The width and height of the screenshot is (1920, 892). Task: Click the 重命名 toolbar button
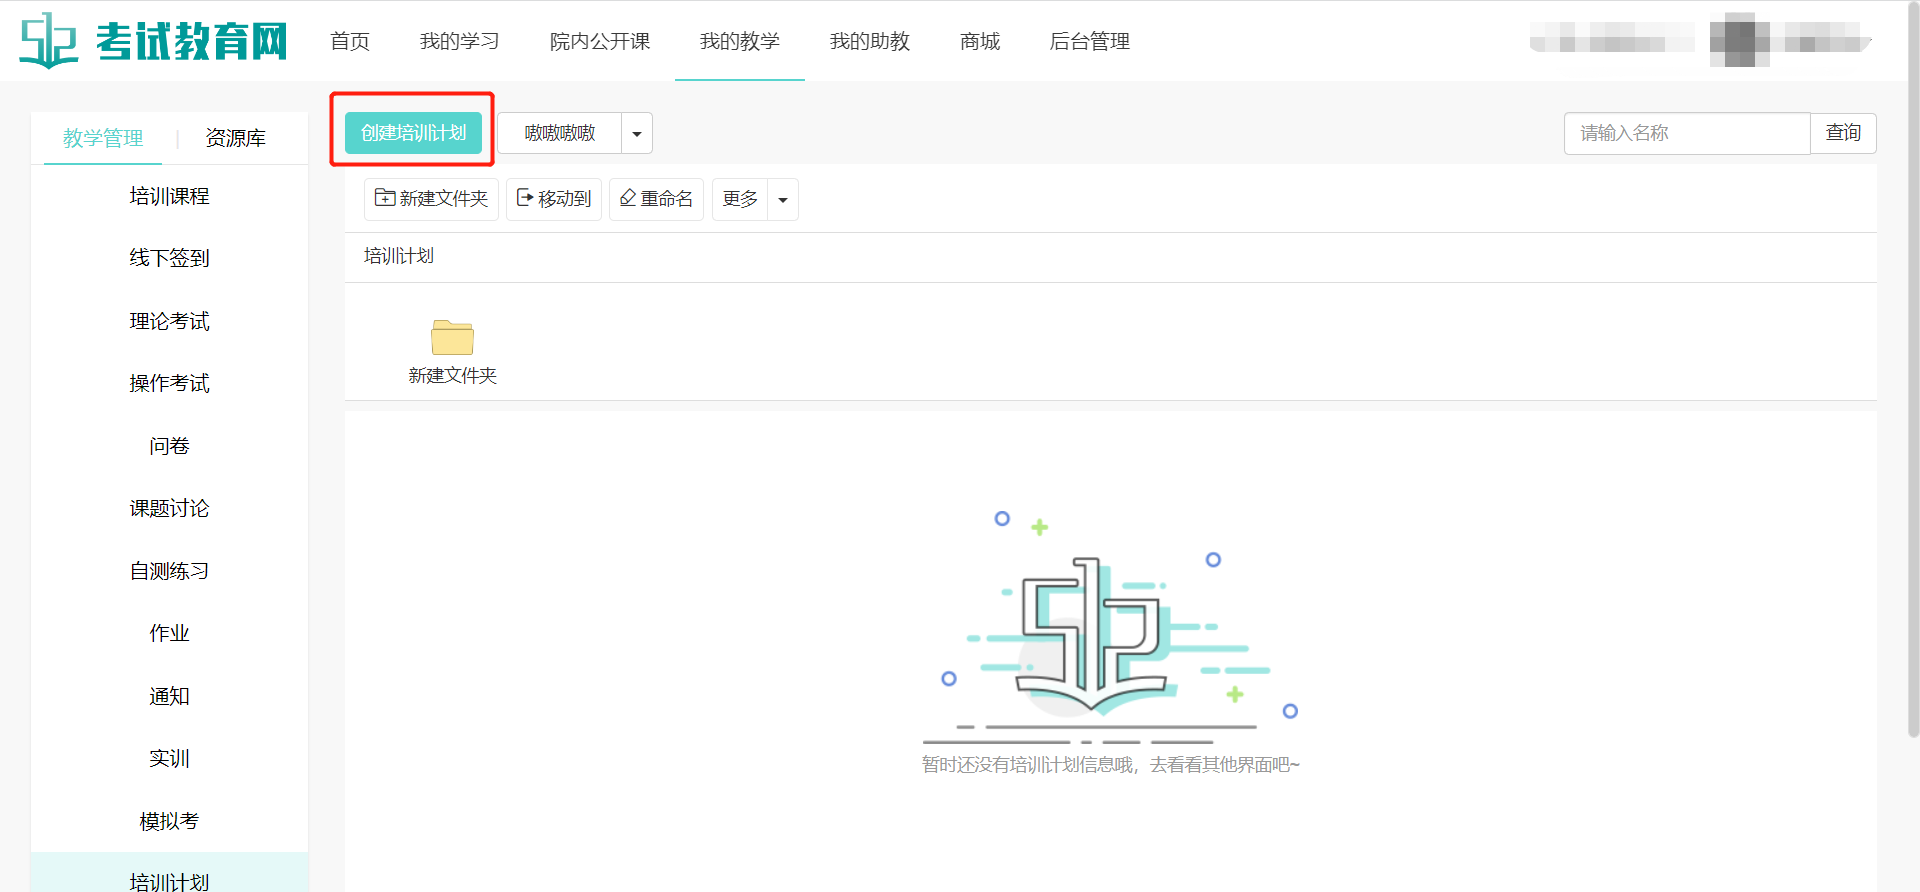[x=656, y=199]
